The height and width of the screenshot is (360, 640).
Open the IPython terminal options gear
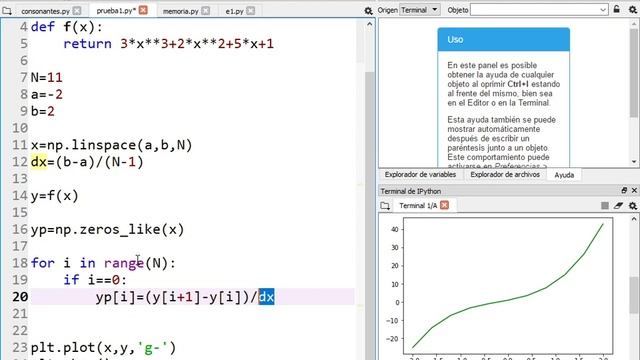[x=632, y=206]
